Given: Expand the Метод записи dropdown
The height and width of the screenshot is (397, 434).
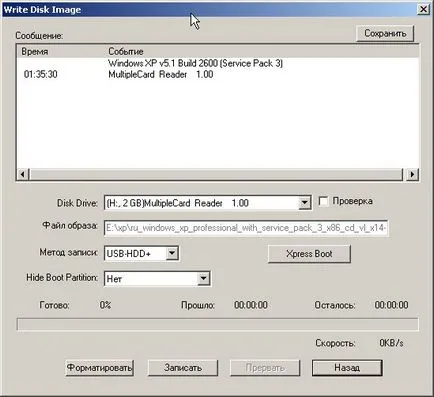Looking at the screenshot, I should (x=172, y=253).
